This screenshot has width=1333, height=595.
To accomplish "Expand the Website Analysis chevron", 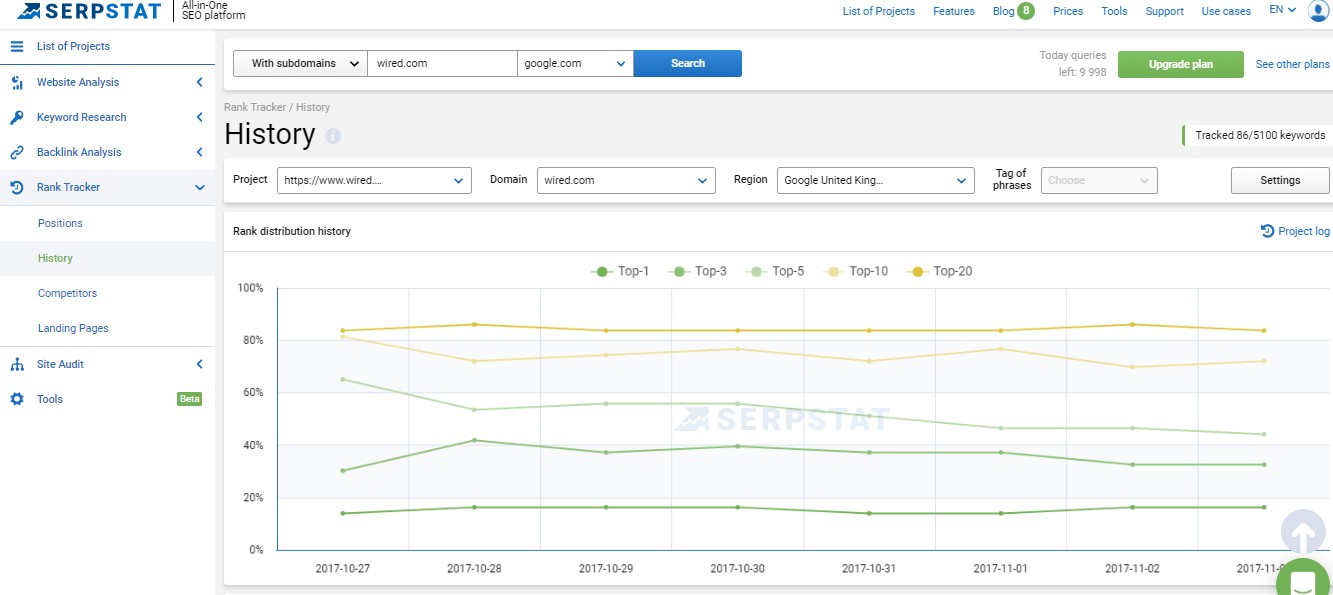I will [199, 82].
